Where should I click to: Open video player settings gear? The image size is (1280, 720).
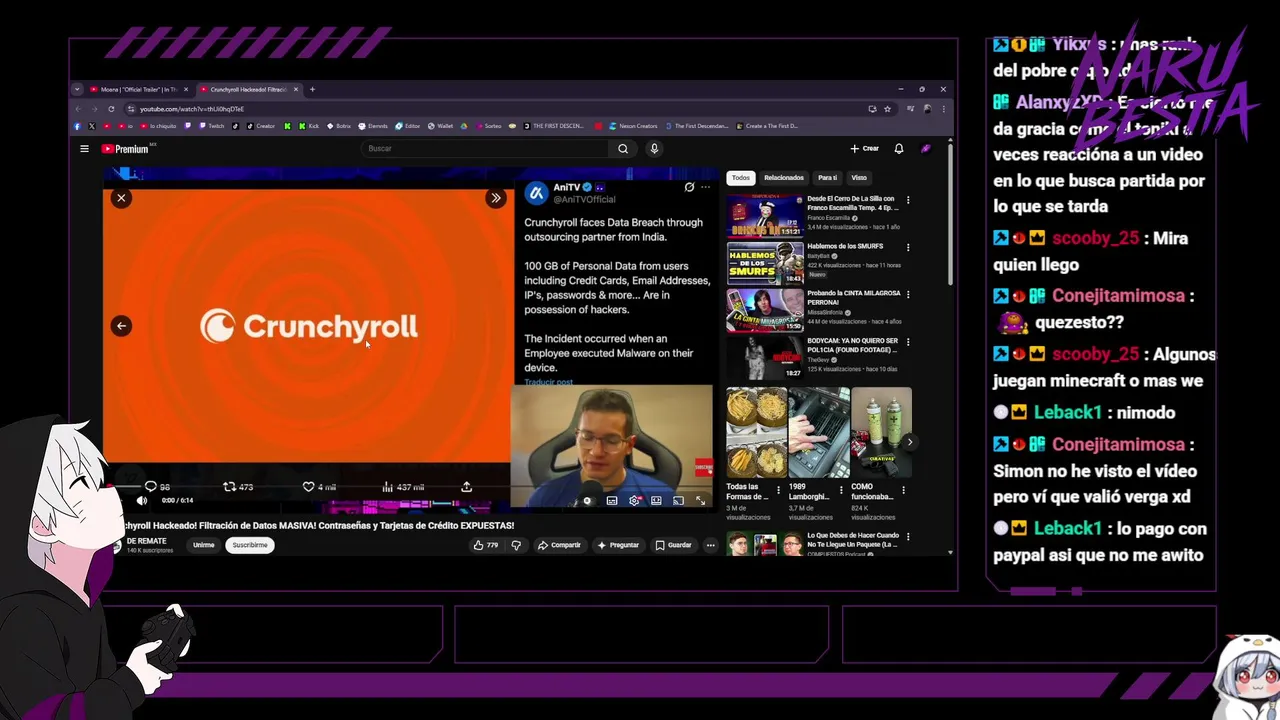[634, 500]
